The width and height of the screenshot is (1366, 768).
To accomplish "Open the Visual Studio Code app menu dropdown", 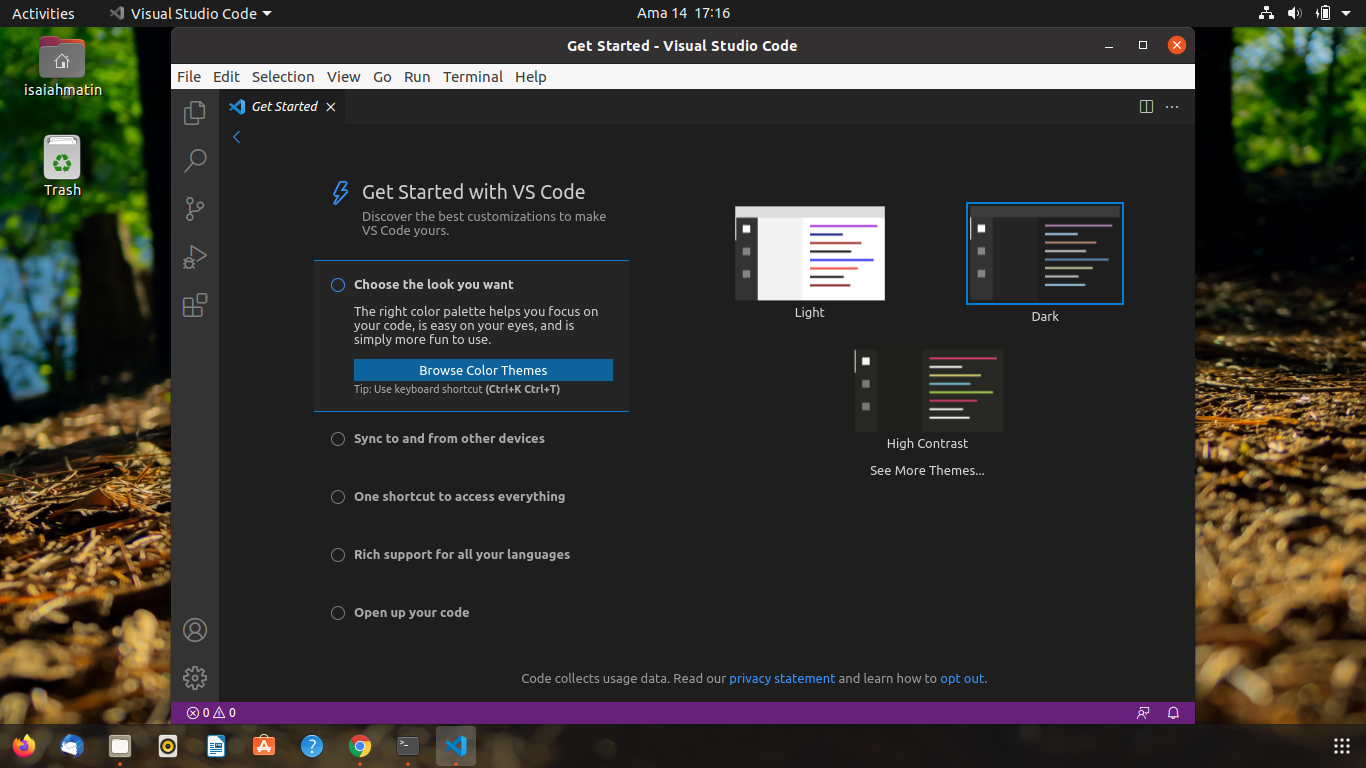I will point(190,14).
